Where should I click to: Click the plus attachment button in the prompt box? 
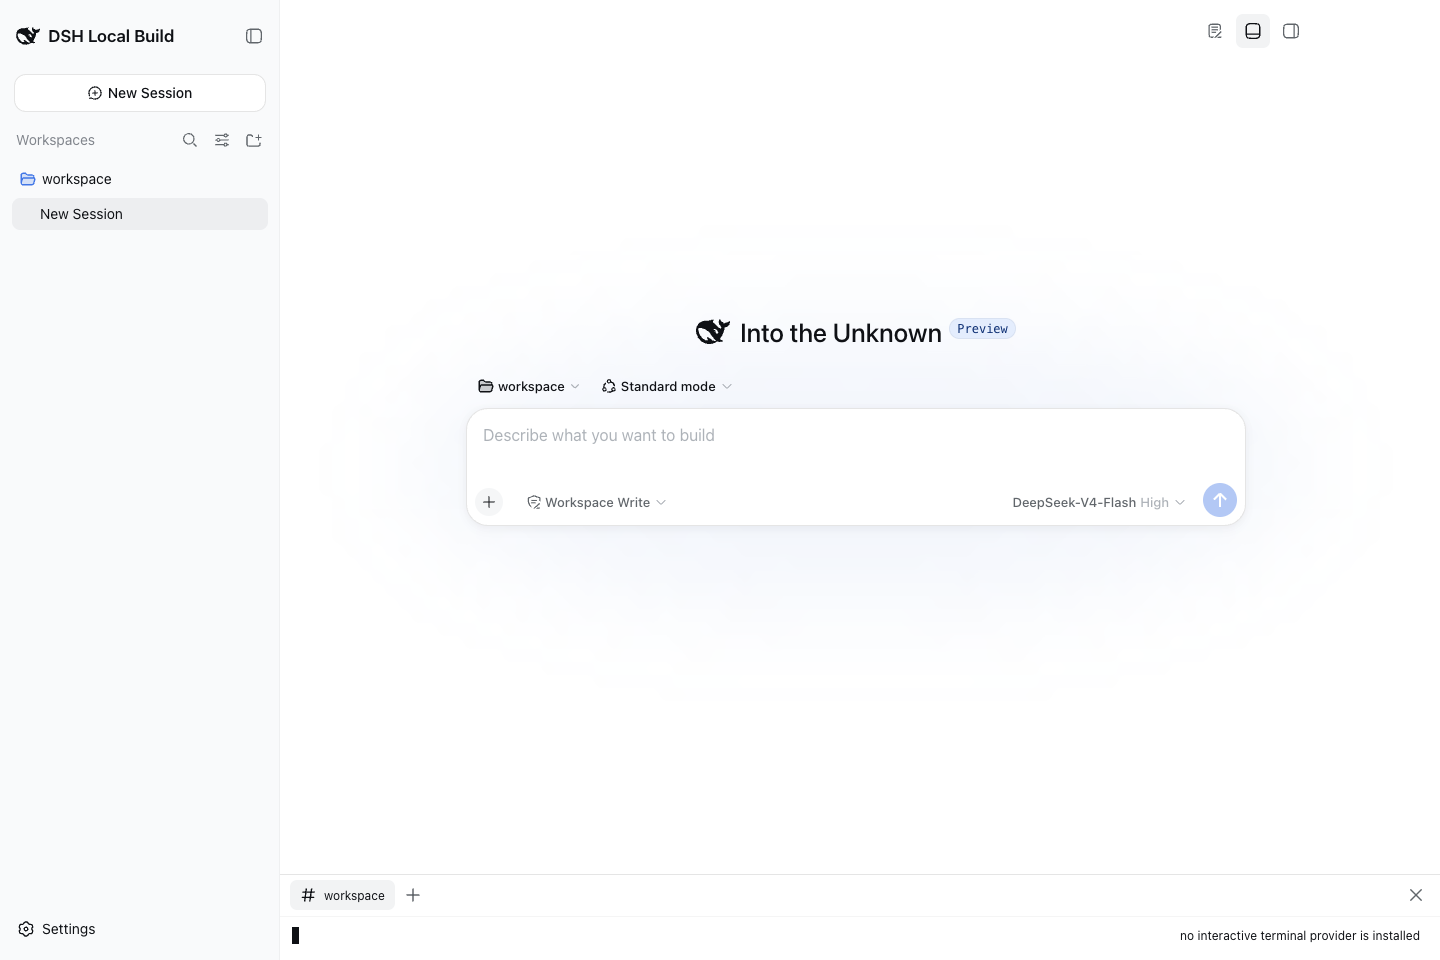[x=489, y=502]
